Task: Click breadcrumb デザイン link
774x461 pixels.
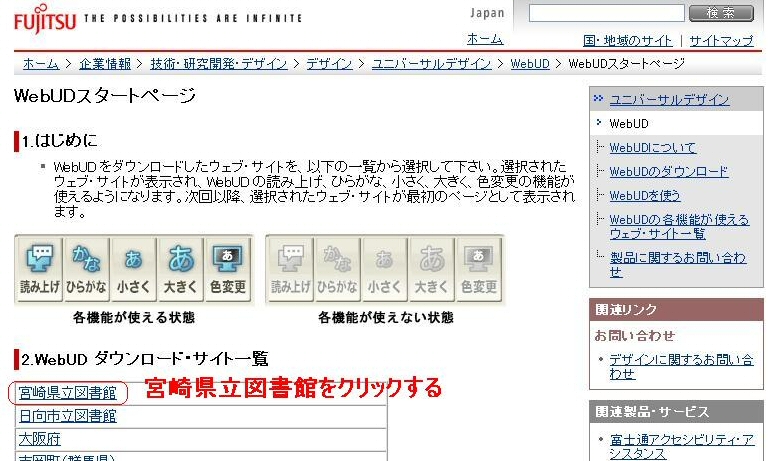Action: [x=329, y=64]
